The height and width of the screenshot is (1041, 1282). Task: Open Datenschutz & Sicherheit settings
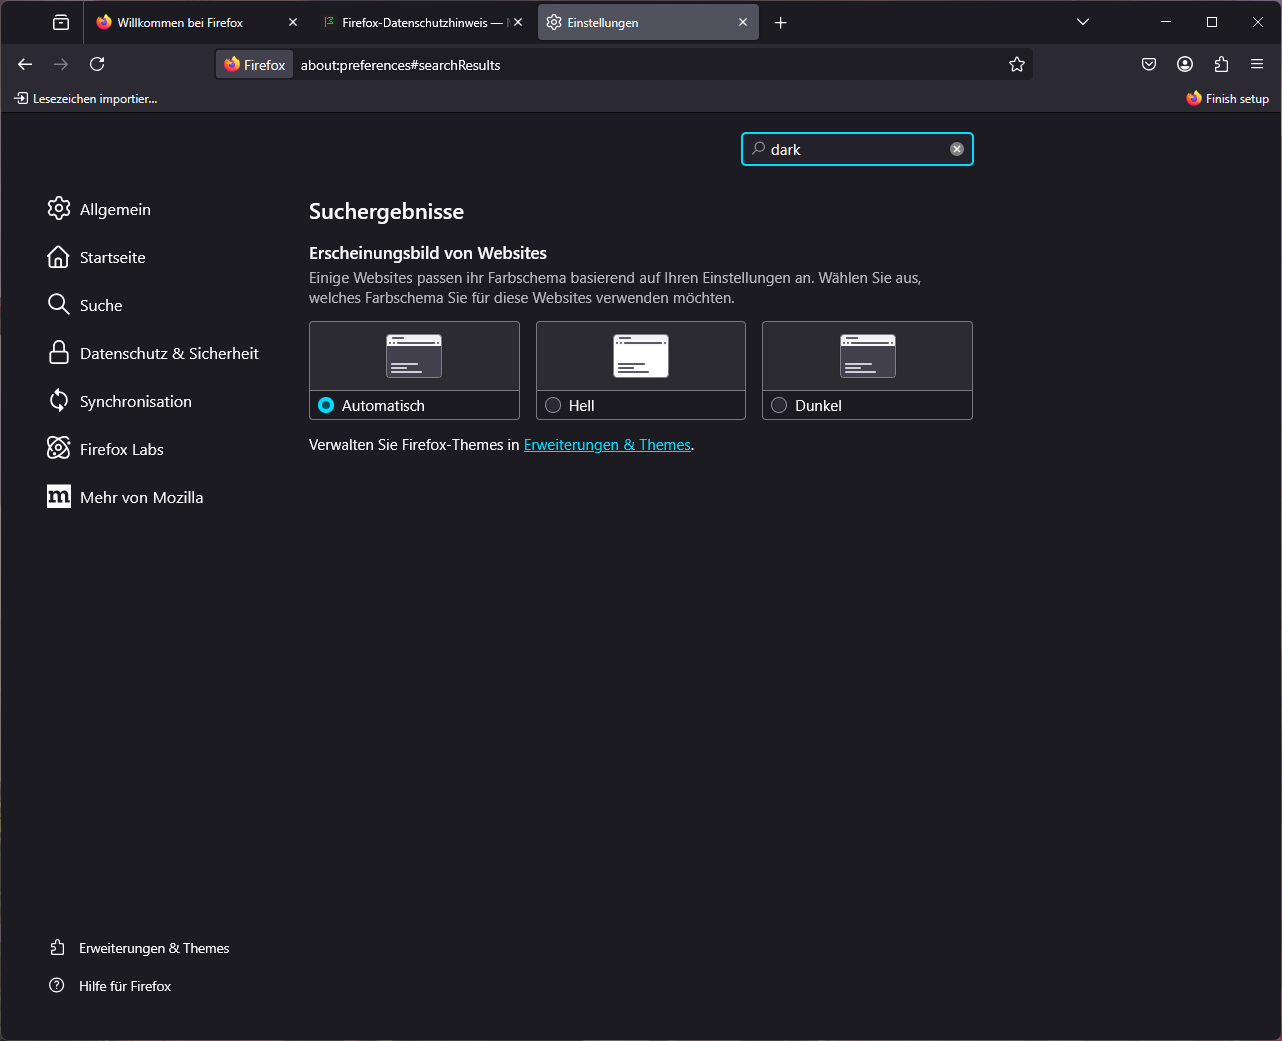point(169,353)
